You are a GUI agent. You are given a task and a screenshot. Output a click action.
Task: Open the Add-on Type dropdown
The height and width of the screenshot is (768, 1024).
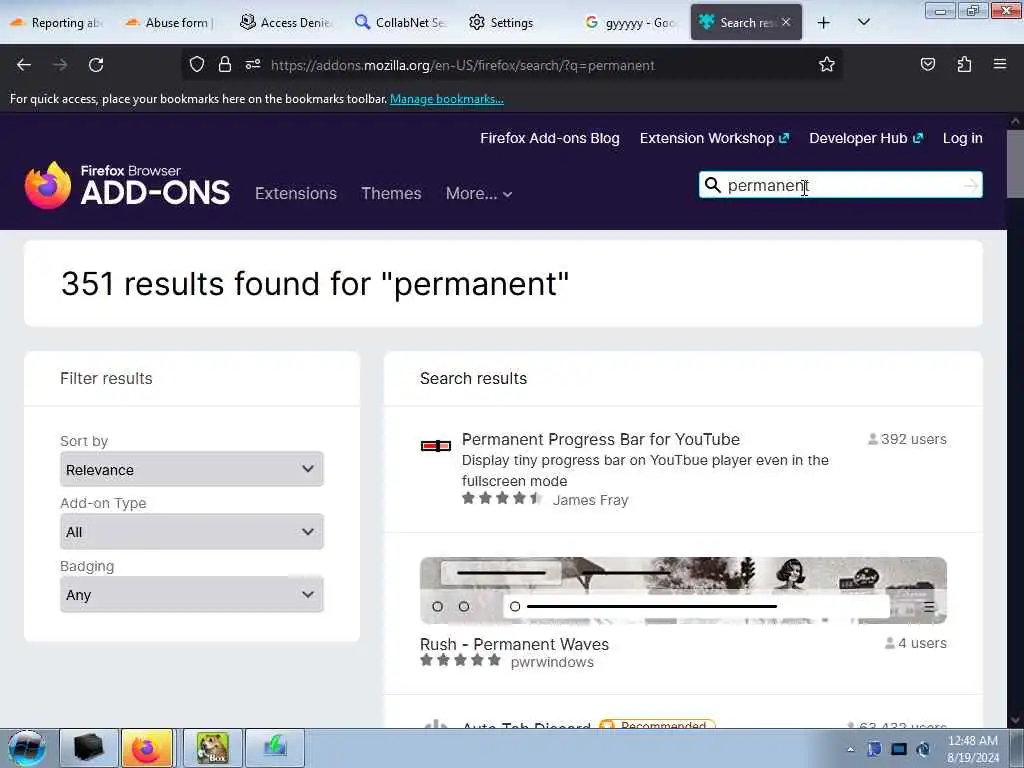[191, 532]
